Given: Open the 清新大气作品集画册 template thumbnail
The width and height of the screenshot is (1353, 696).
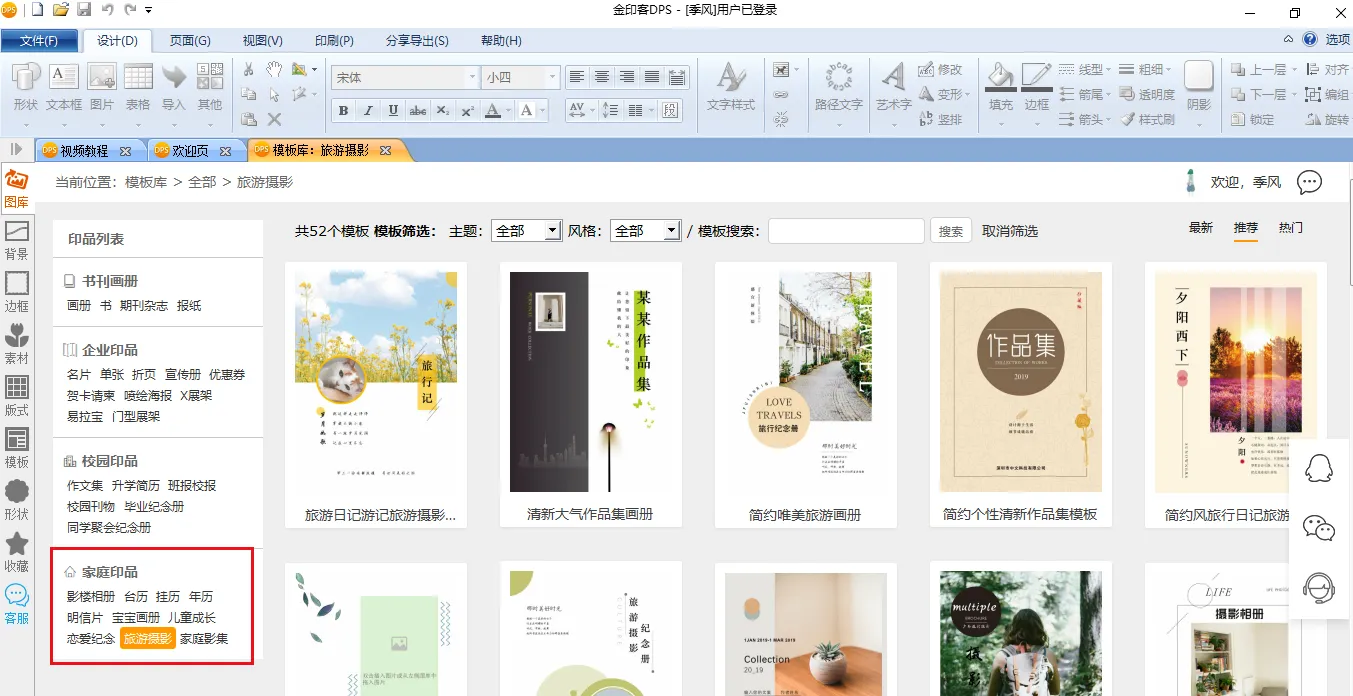Looking at the screenshot, I should pyautogui.click(x=590, y=382).
